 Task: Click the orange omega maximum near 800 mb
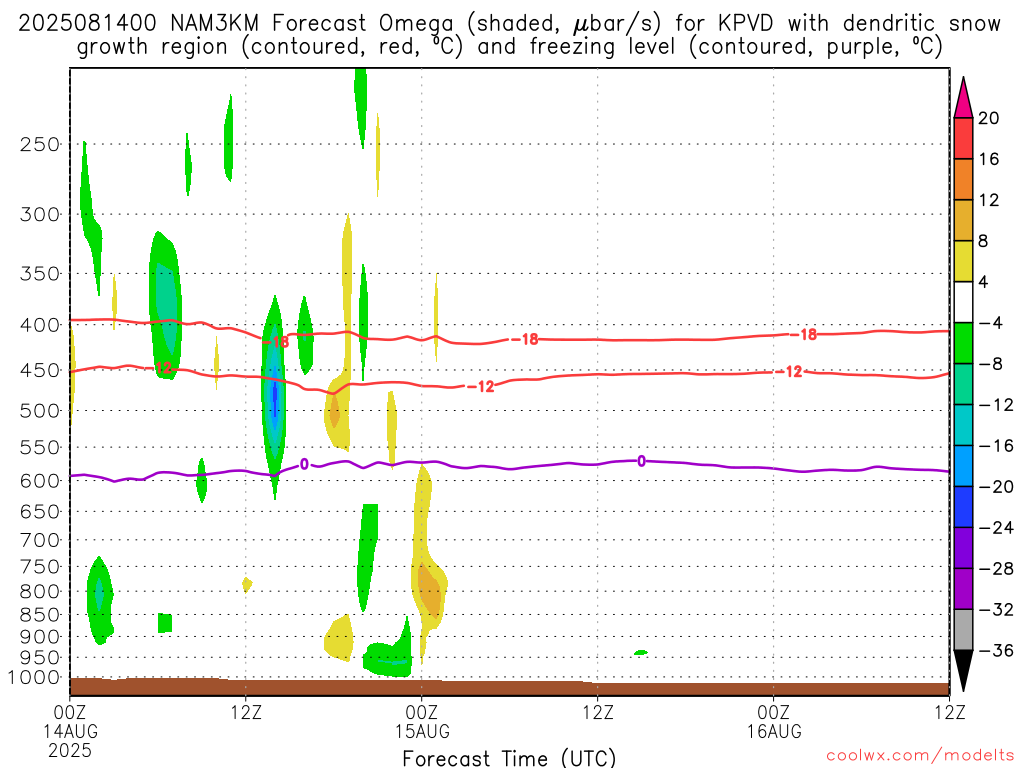(x=430, y=593)
